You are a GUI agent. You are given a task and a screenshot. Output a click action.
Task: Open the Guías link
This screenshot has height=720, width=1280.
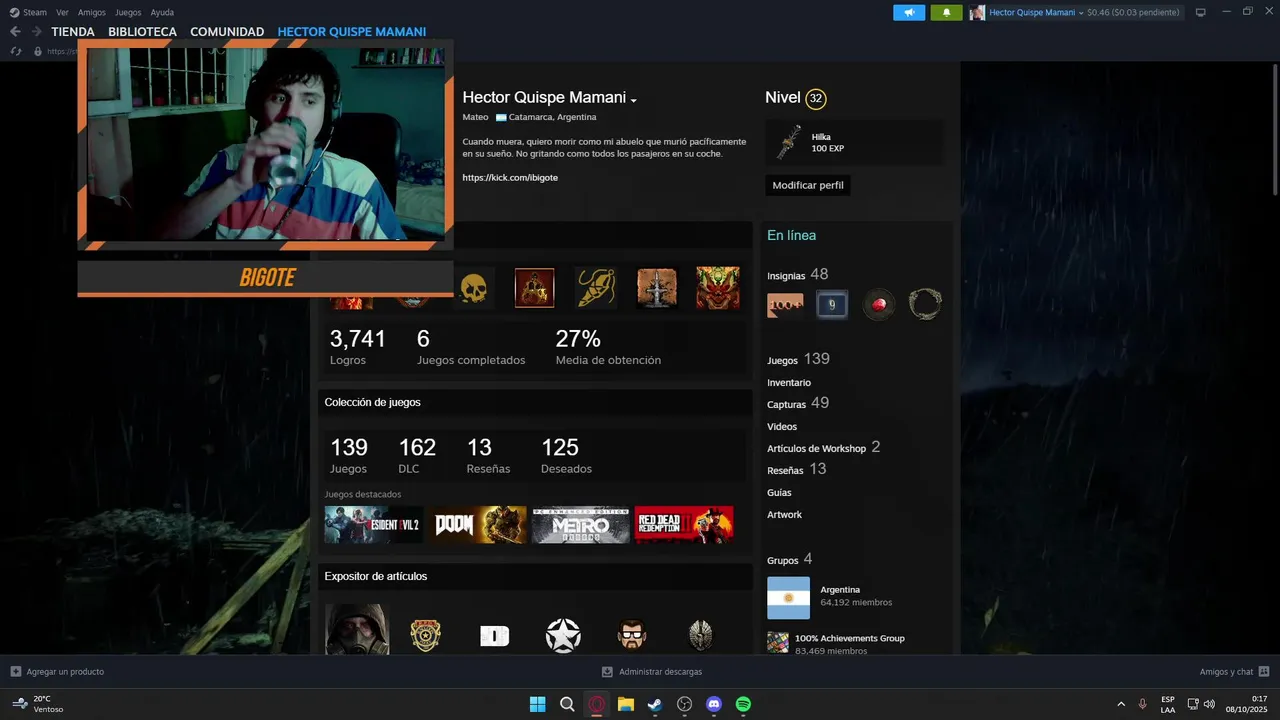coord(779,493)
